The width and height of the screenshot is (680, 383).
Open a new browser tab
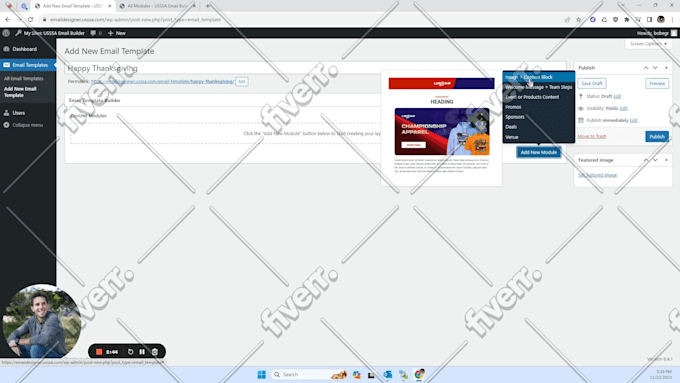point(208,6)
